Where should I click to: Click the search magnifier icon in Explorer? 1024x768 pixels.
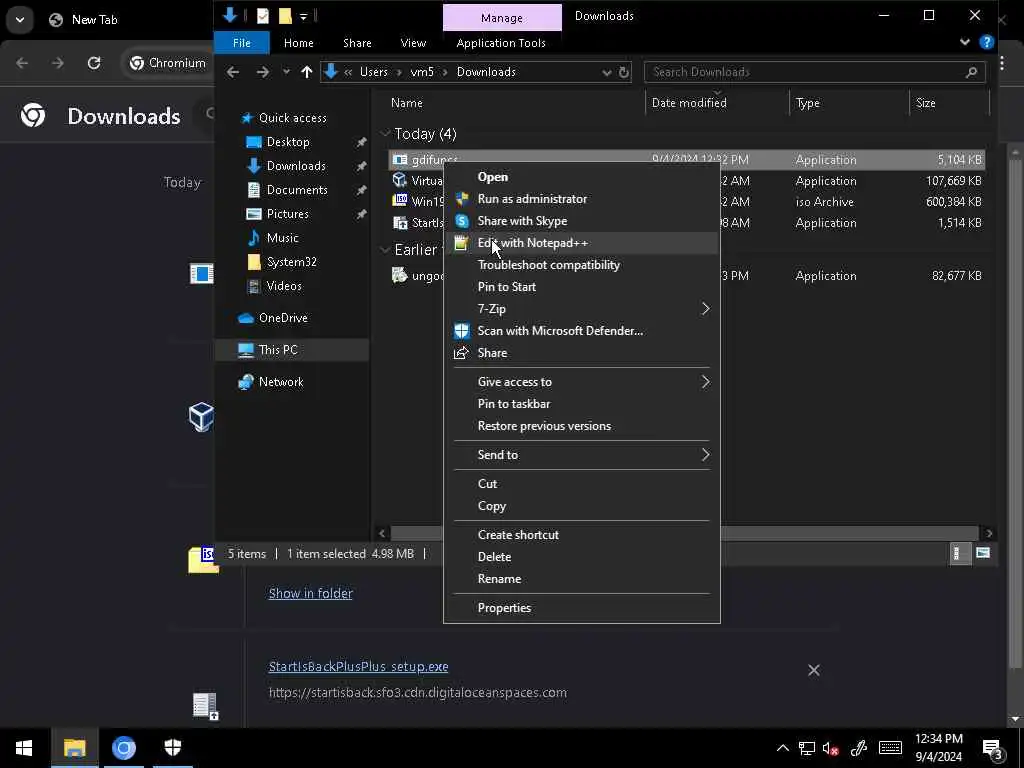click(x=971, y=72)
